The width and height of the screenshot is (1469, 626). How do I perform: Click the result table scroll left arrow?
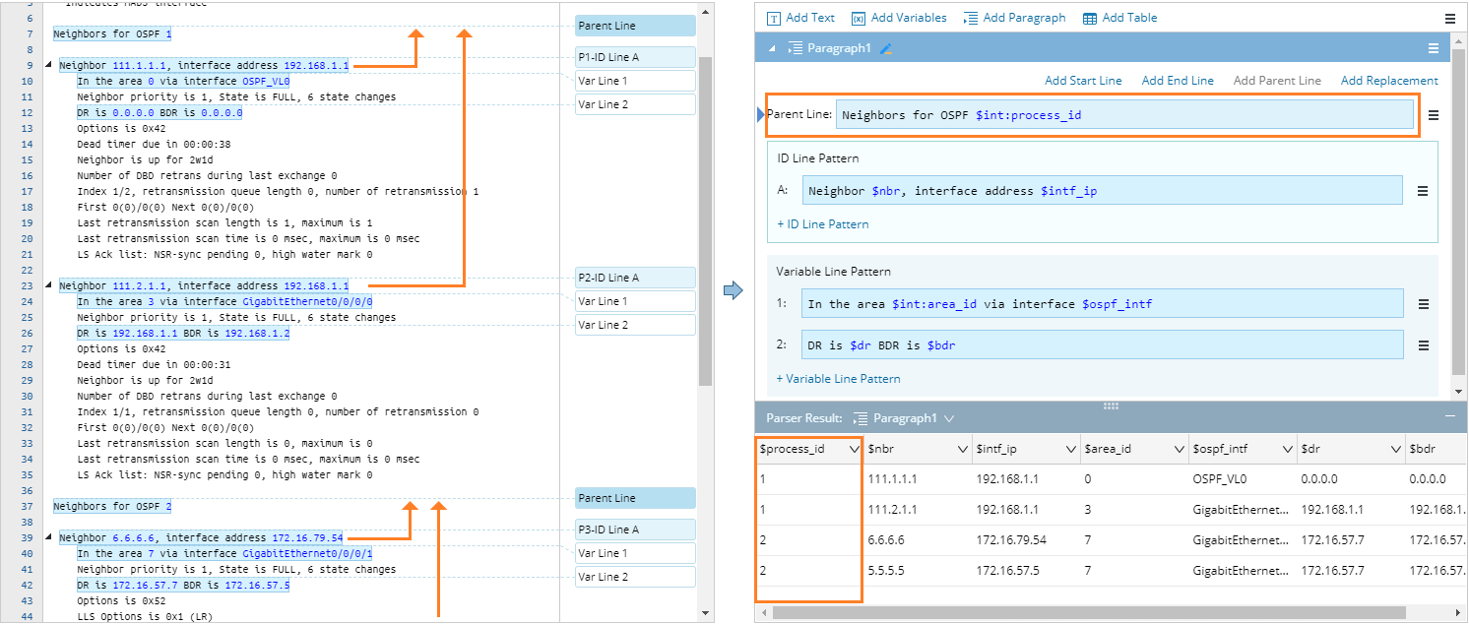click(x=762, y=612)
